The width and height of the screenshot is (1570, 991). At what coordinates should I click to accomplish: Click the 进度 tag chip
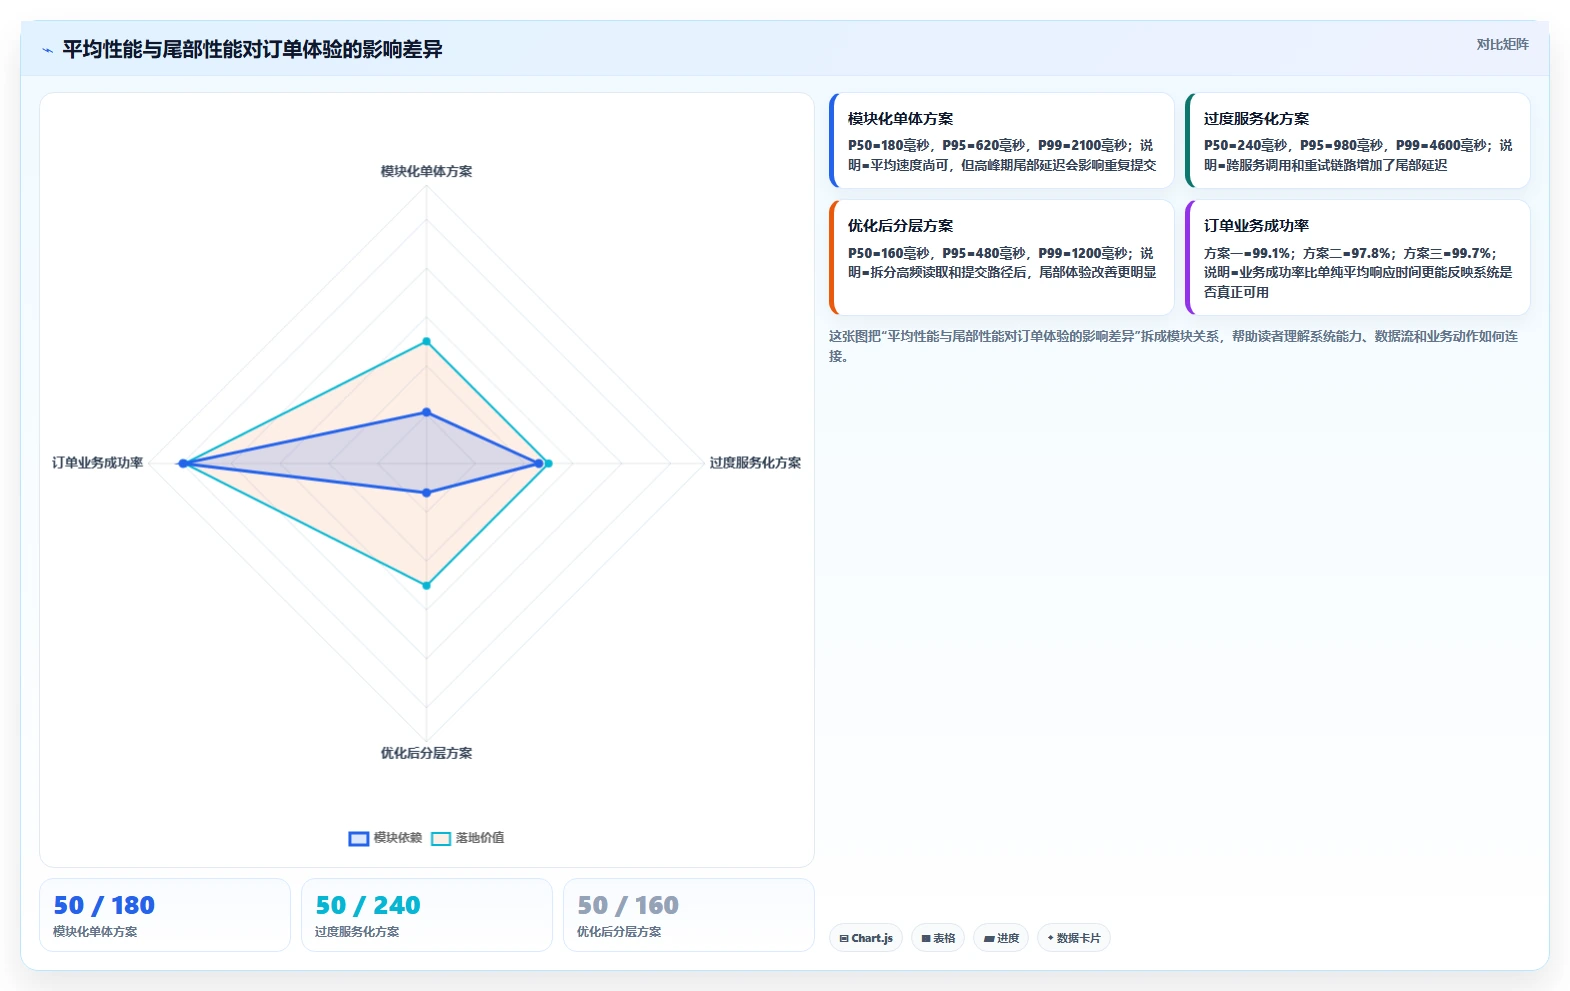click(1001, 938)
